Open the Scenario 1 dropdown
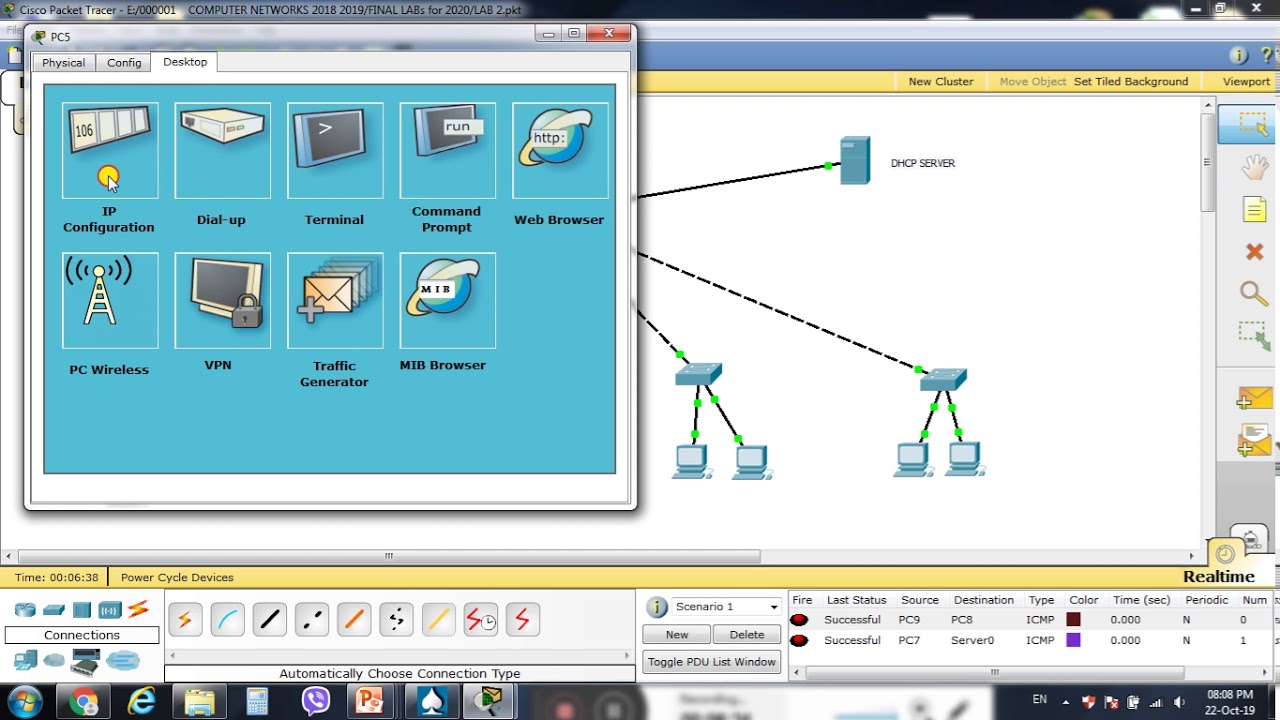The width and height of the screenshot is (1280, 720). tap(726, 607)
